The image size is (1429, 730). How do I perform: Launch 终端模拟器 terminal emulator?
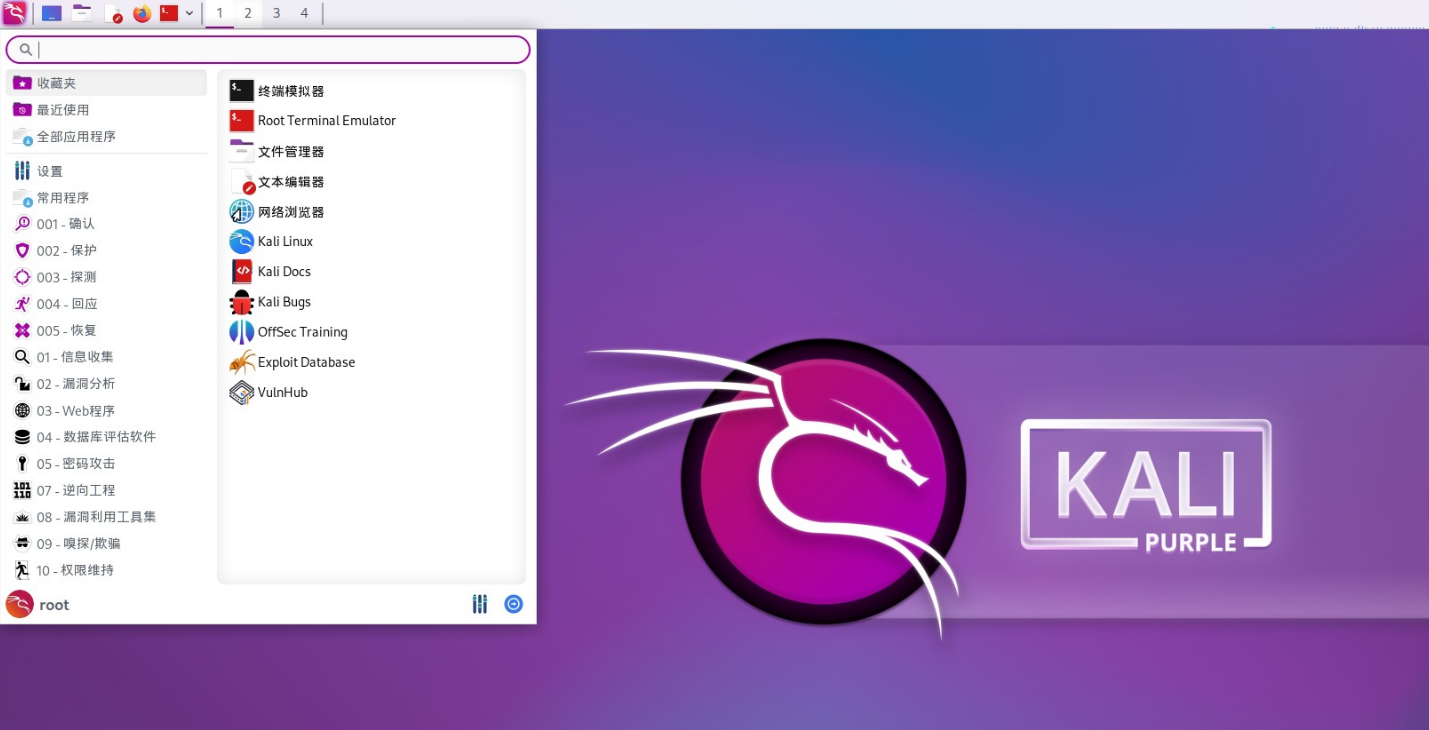point(372,91)
